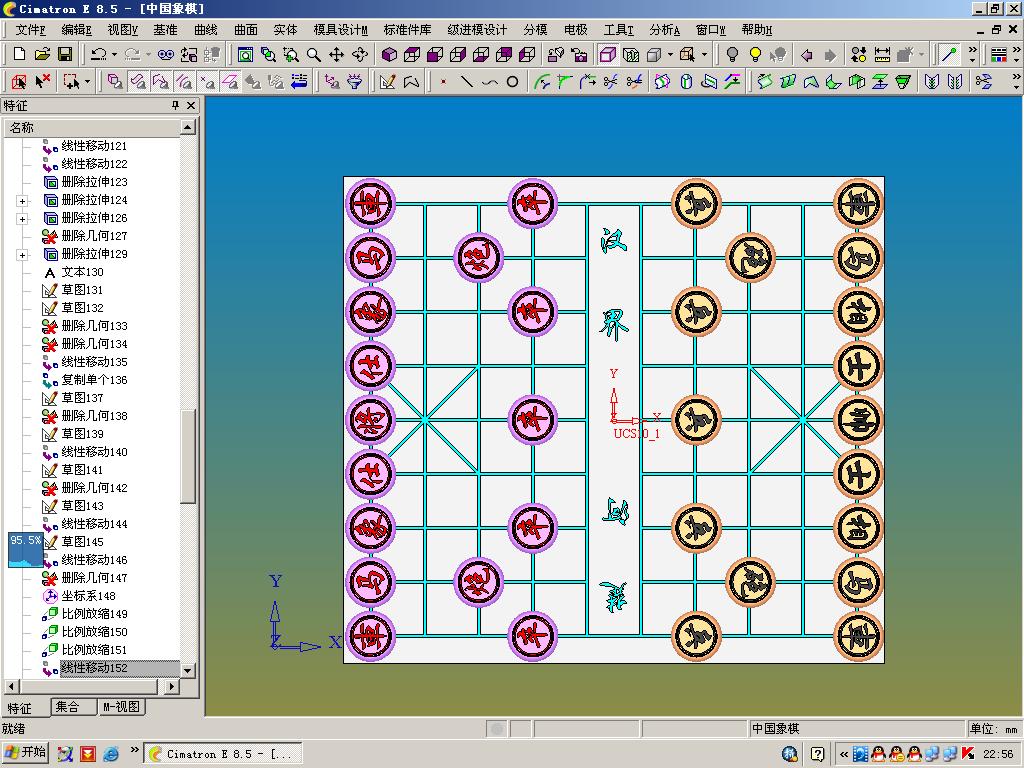Click the purple left arrow icon
The height and width of the screenshot is (768, 1024).
pyautogui.click(x=807, y=54)
